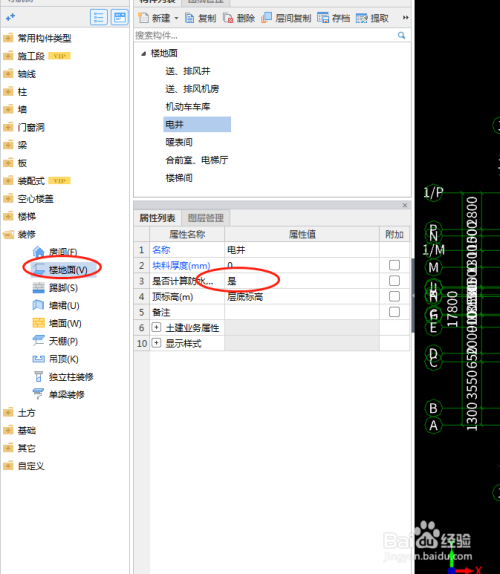The image size is (500, 574).
Task: Open the 梁 folder
Action: click(15, 145)
